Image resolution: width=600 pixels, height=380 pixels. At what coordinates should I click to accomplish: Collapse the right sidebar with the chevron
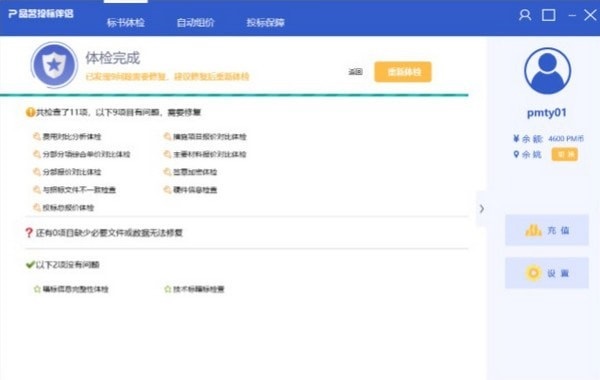click(482, 209)
